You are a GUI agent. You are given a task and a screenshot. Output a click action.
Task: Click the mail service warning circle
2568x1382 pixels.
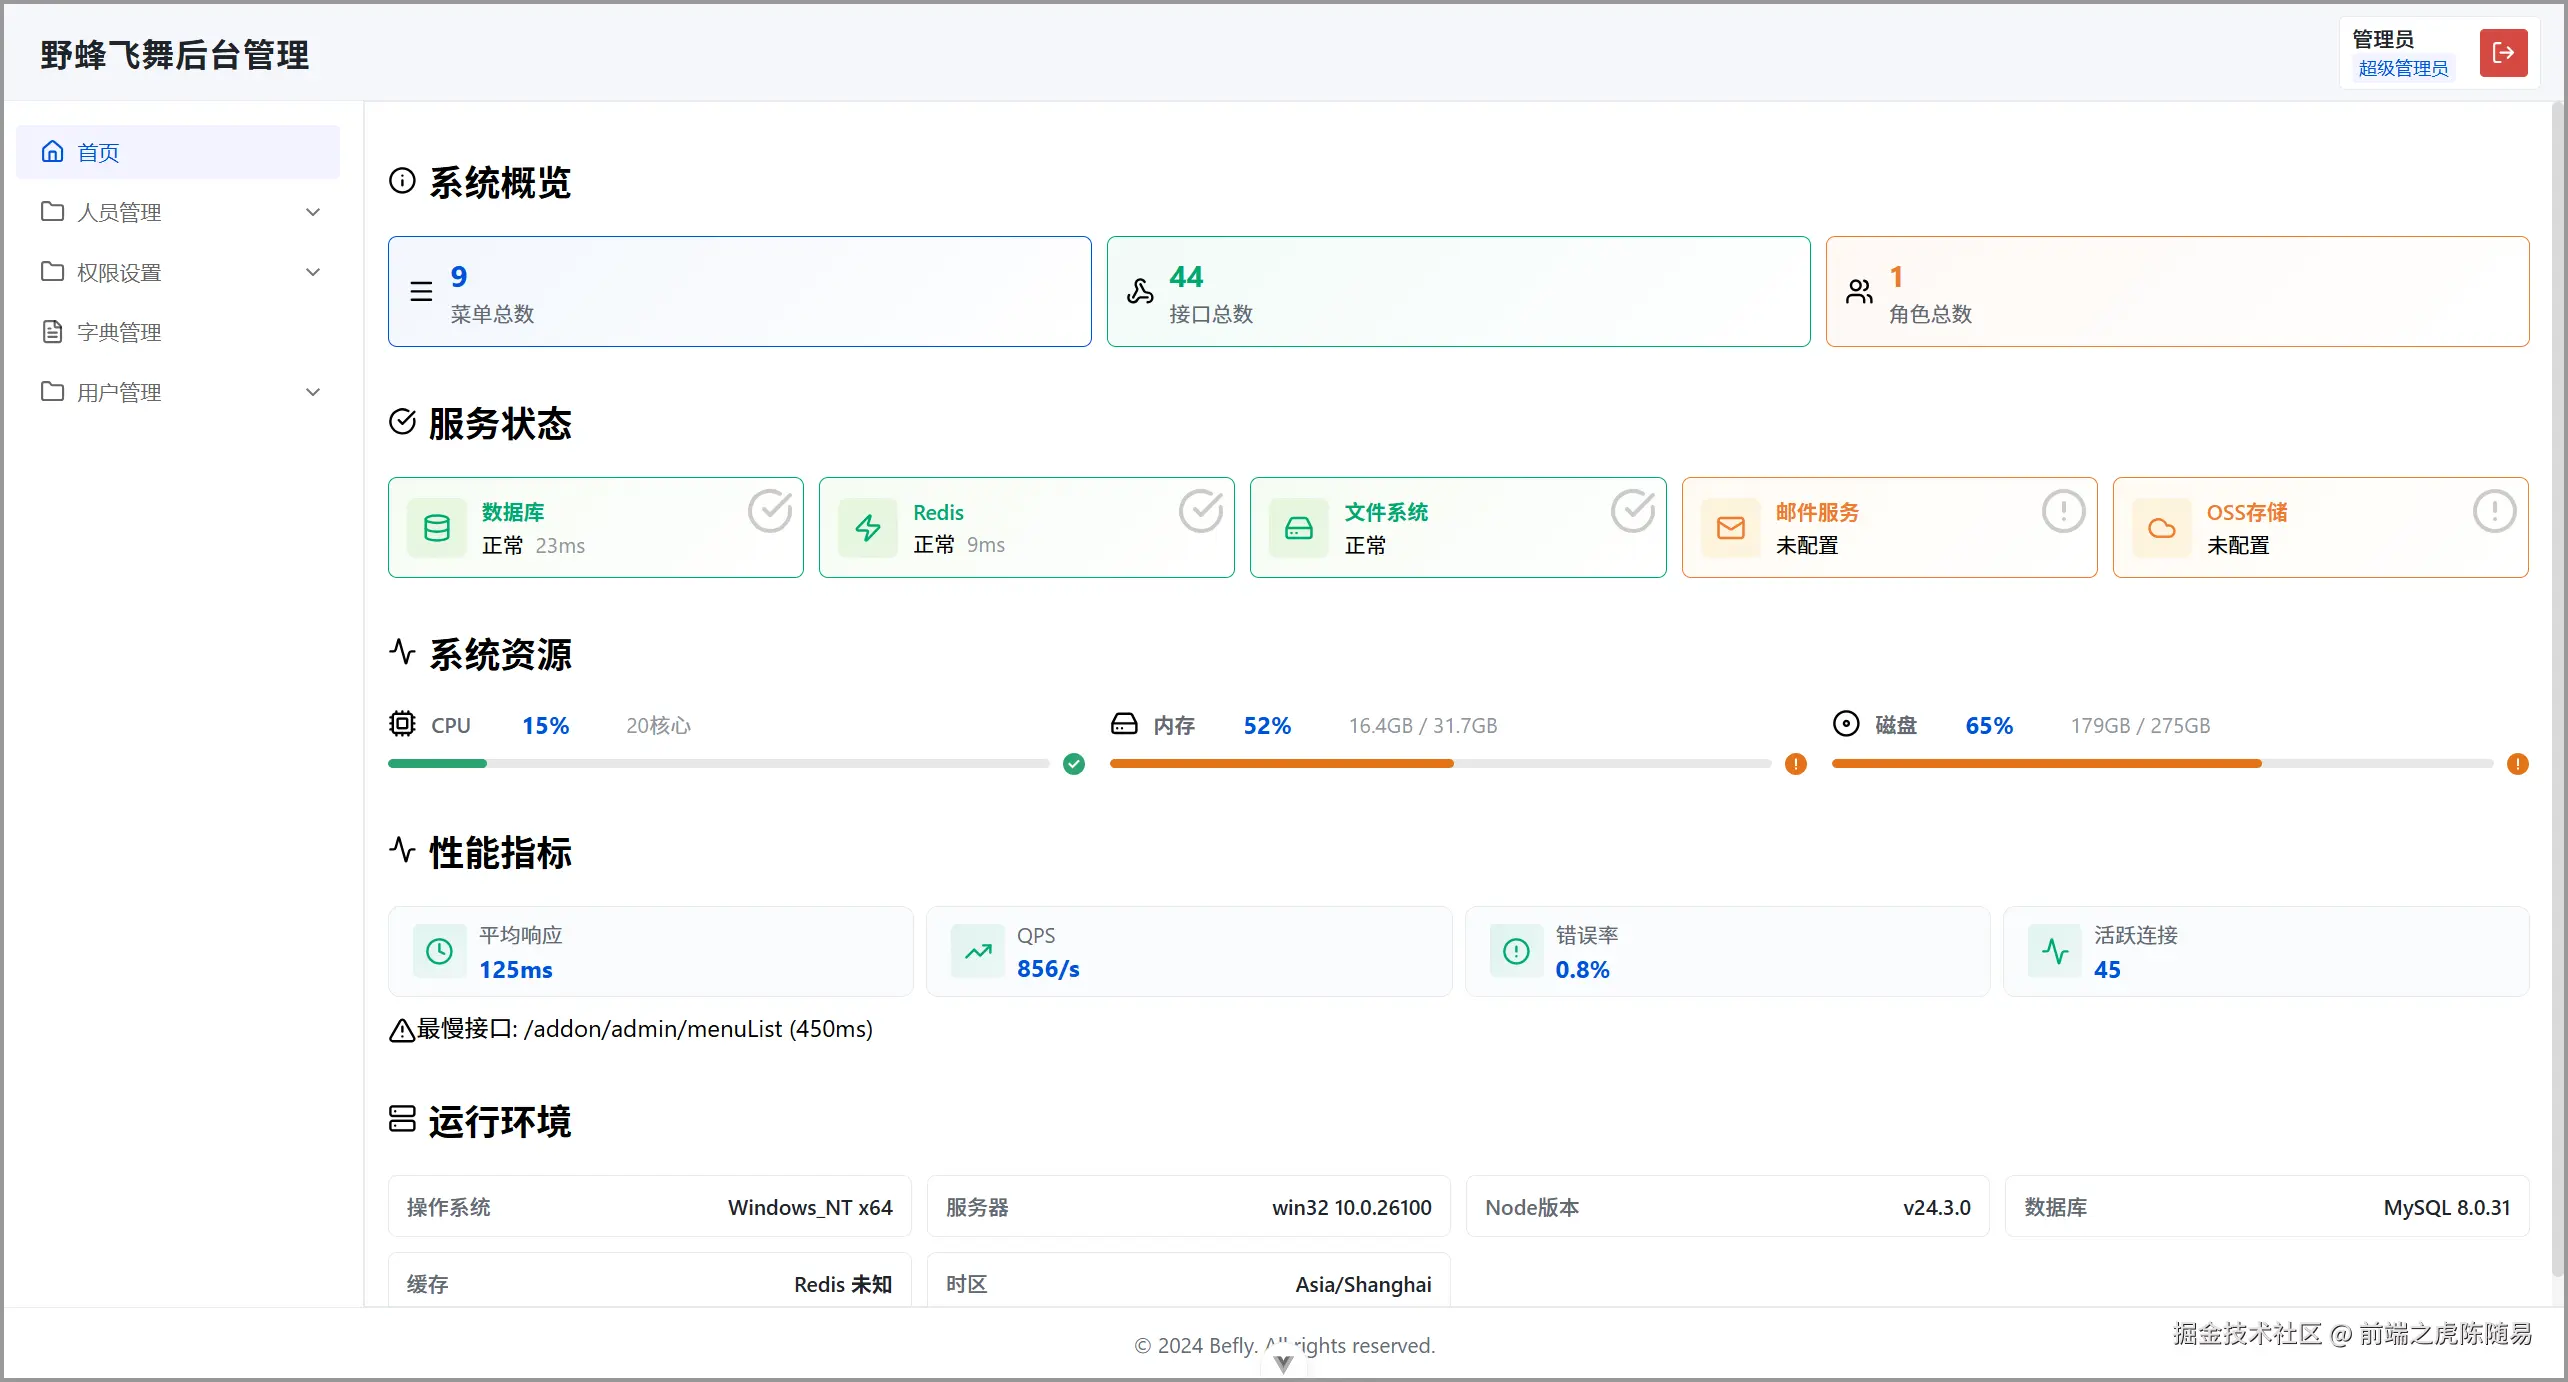tap(2063, 511)
